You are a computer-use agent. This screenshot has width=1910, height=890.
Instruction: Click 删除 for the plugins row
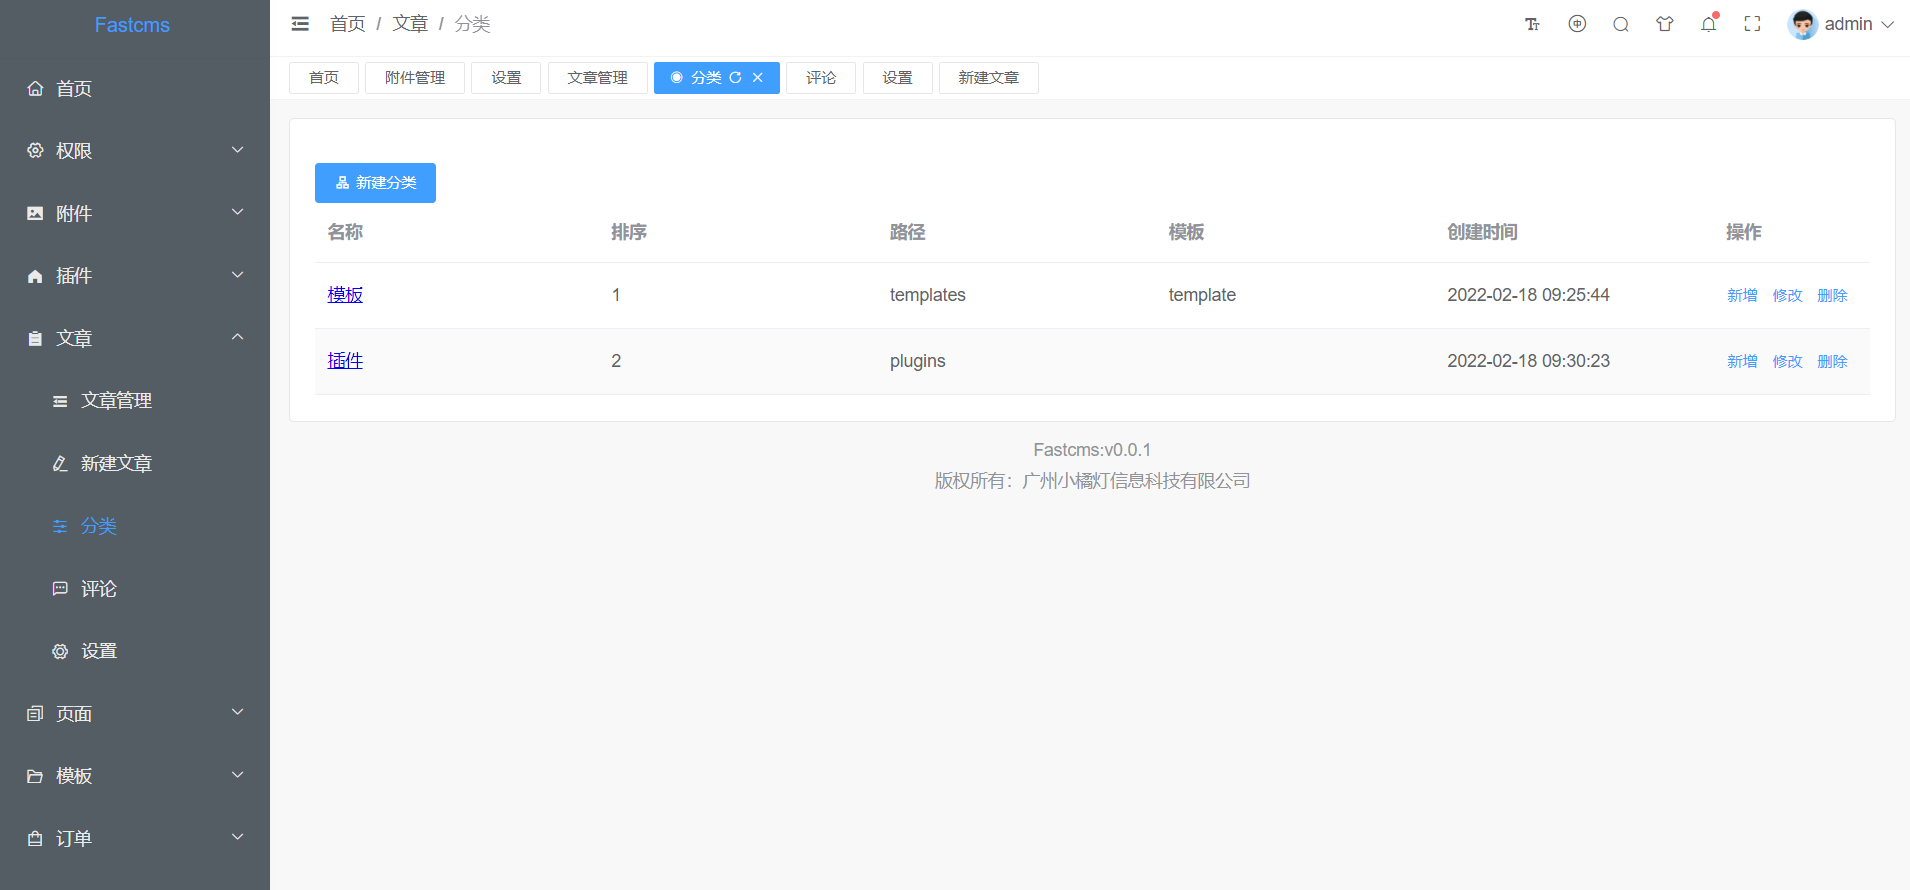coord(1832,361)
